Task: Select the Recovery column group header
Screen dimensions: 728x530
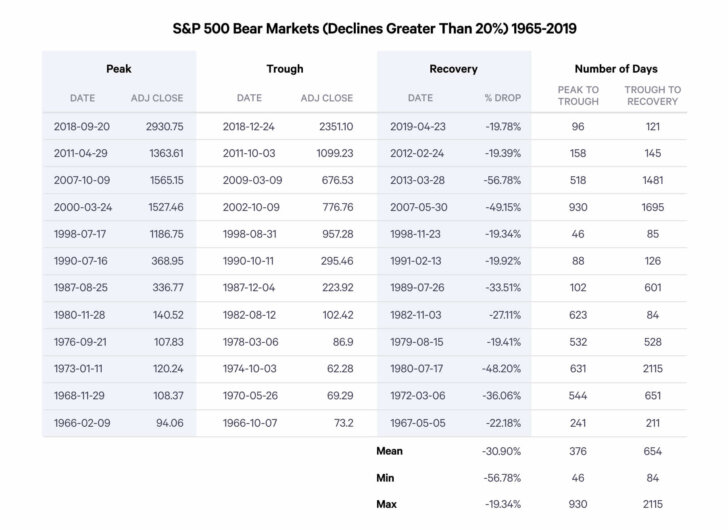Action: click(x=453, y=69)
